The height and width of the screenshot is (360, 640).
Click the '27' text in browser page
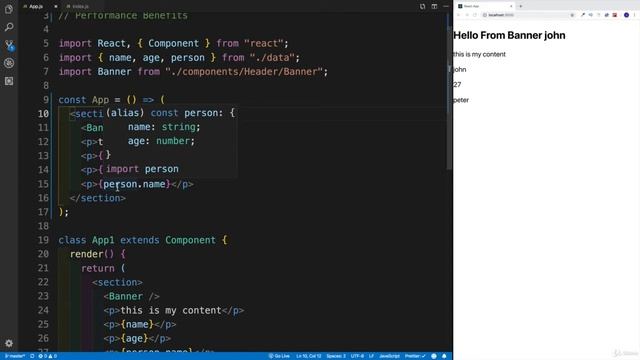coord(457,85)
